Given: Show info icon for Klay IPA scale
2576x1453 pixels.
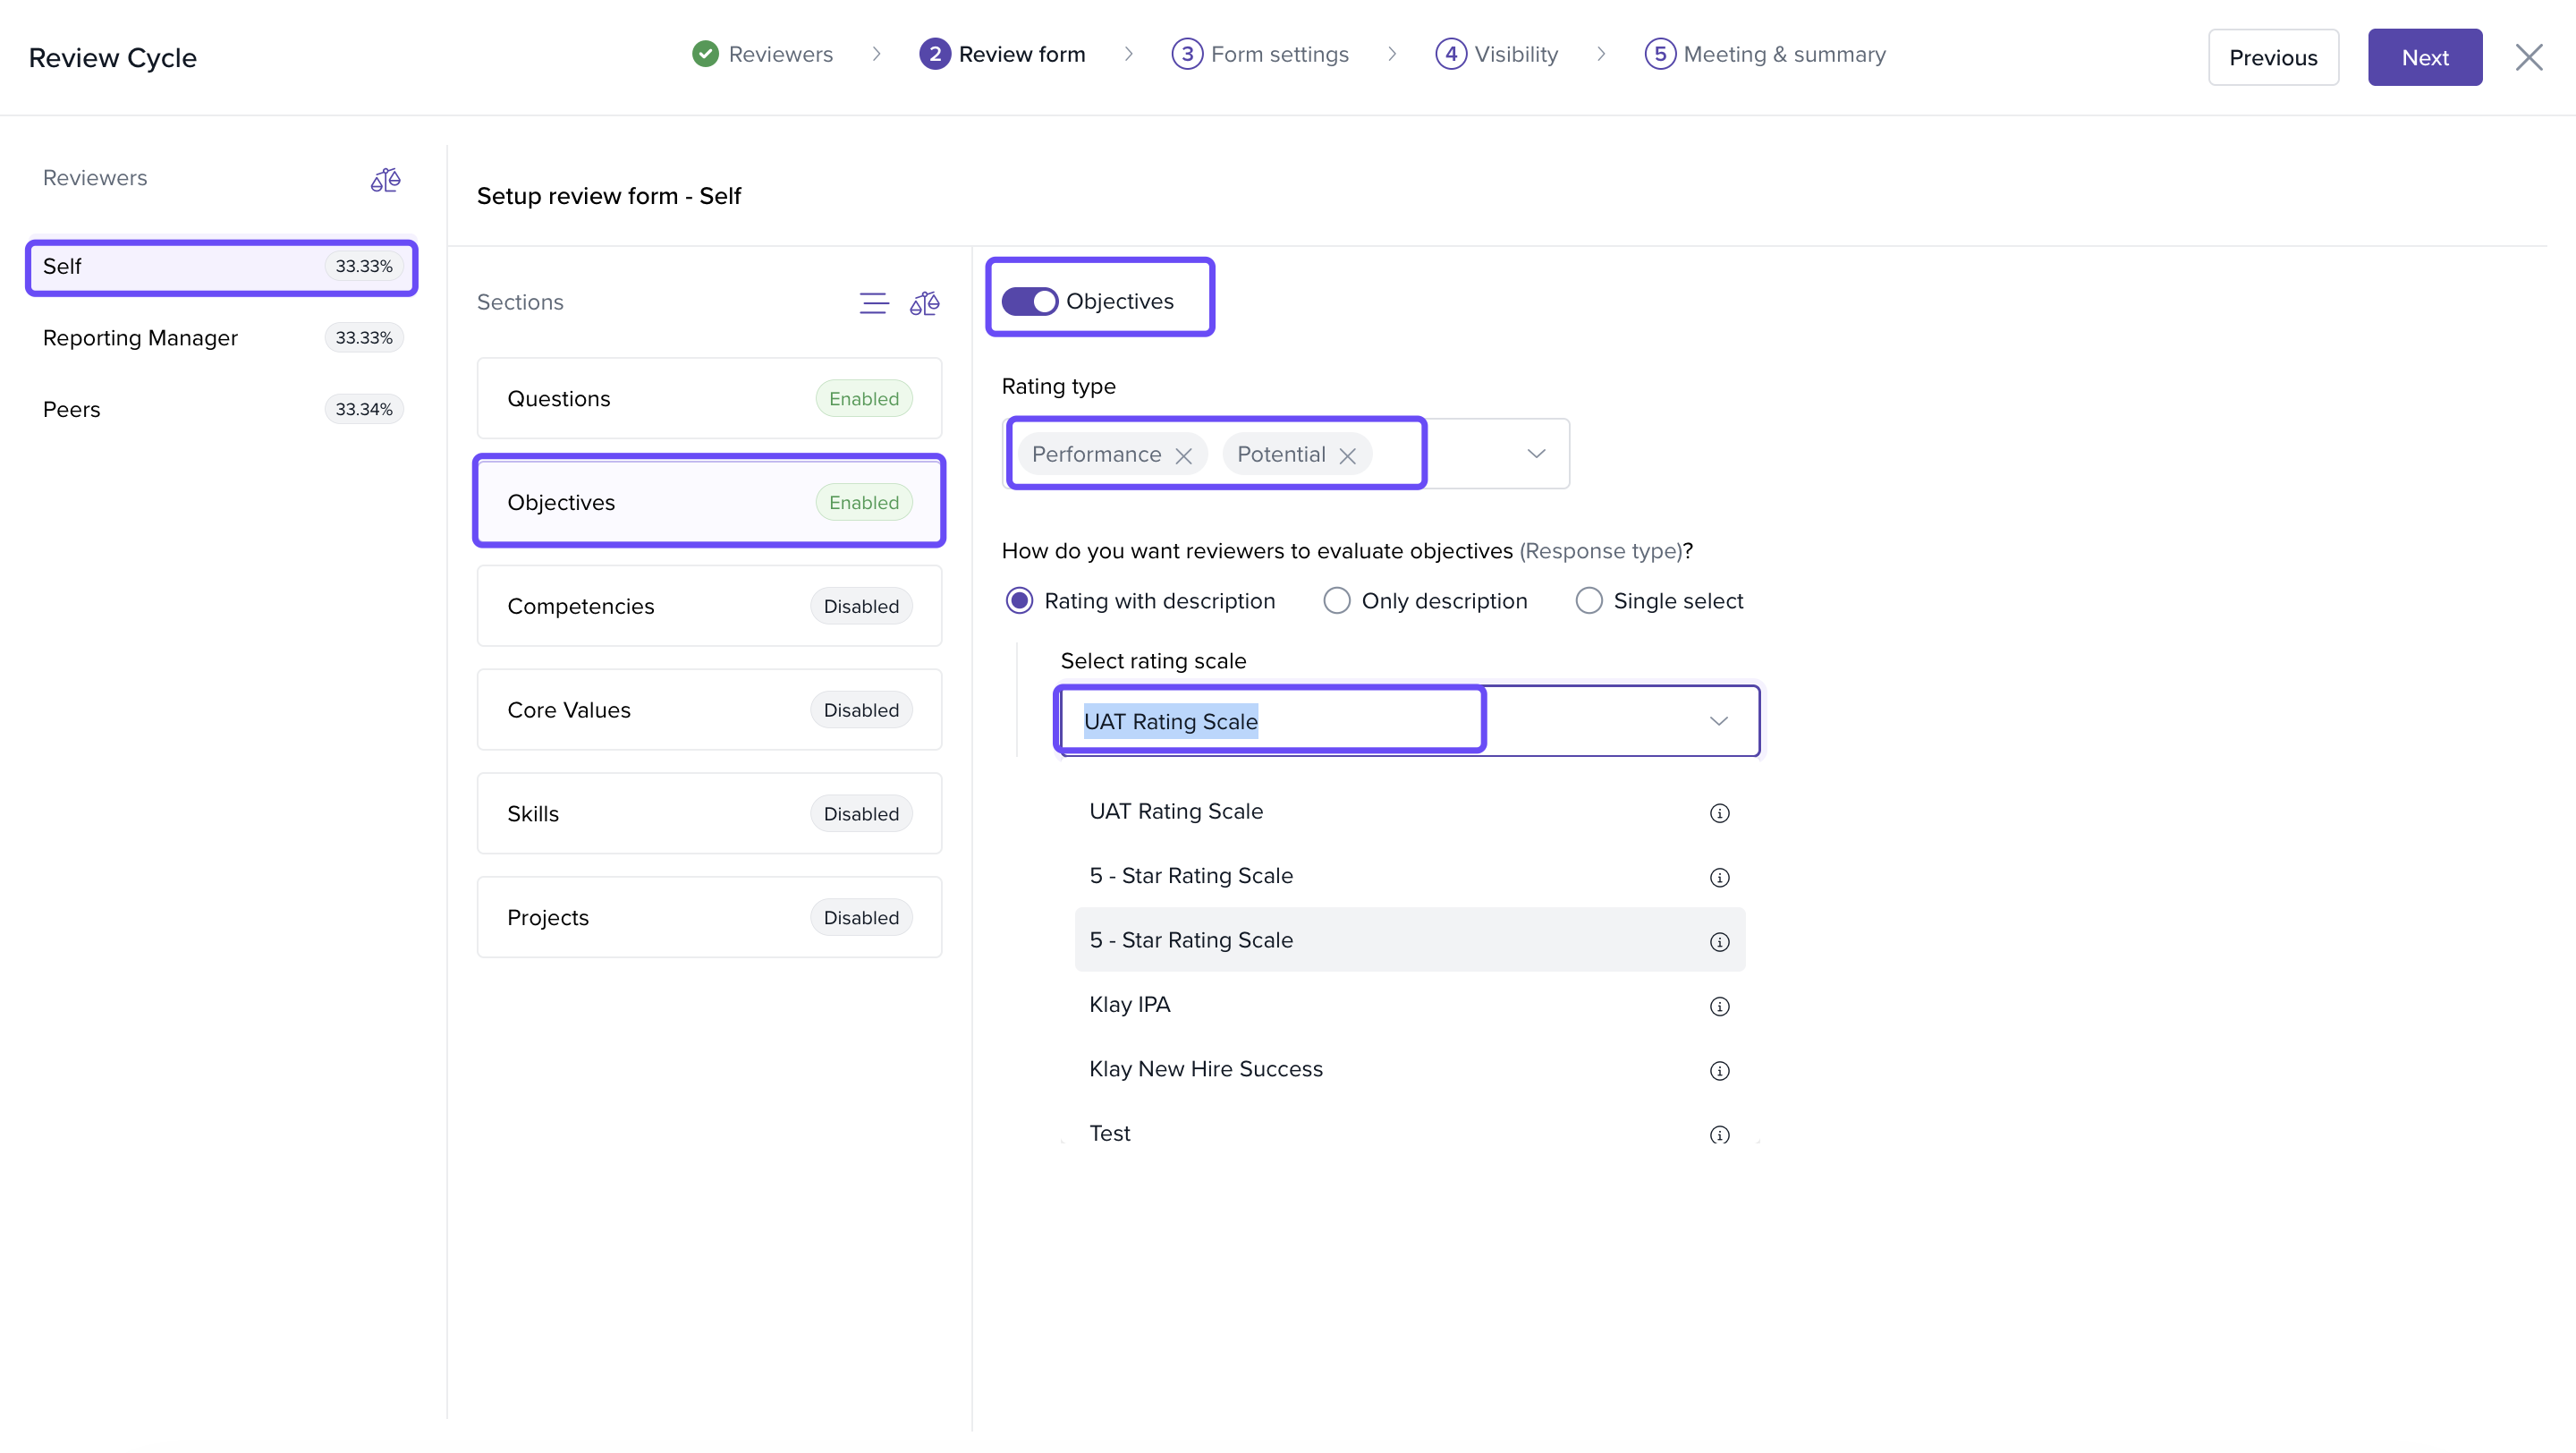Looking at the screenshot, I should [x=1719, y=1006].
